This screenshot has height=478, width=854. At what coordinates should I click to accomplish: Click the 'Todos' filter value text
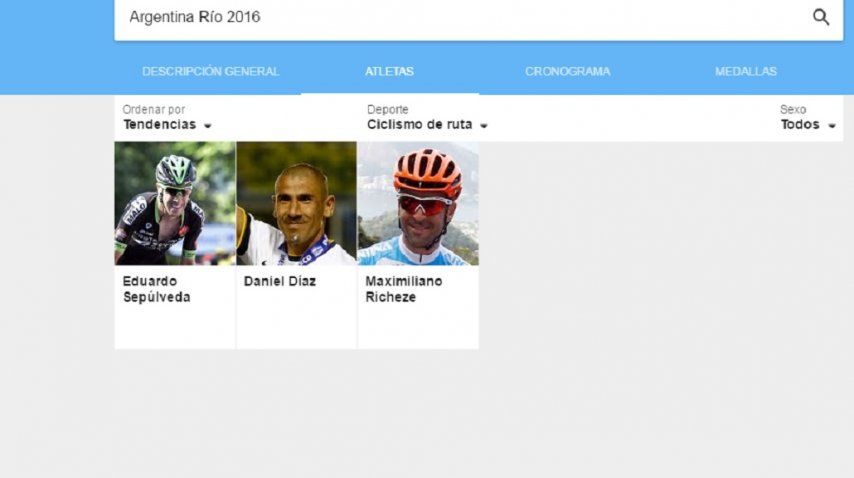coord(800,125)
